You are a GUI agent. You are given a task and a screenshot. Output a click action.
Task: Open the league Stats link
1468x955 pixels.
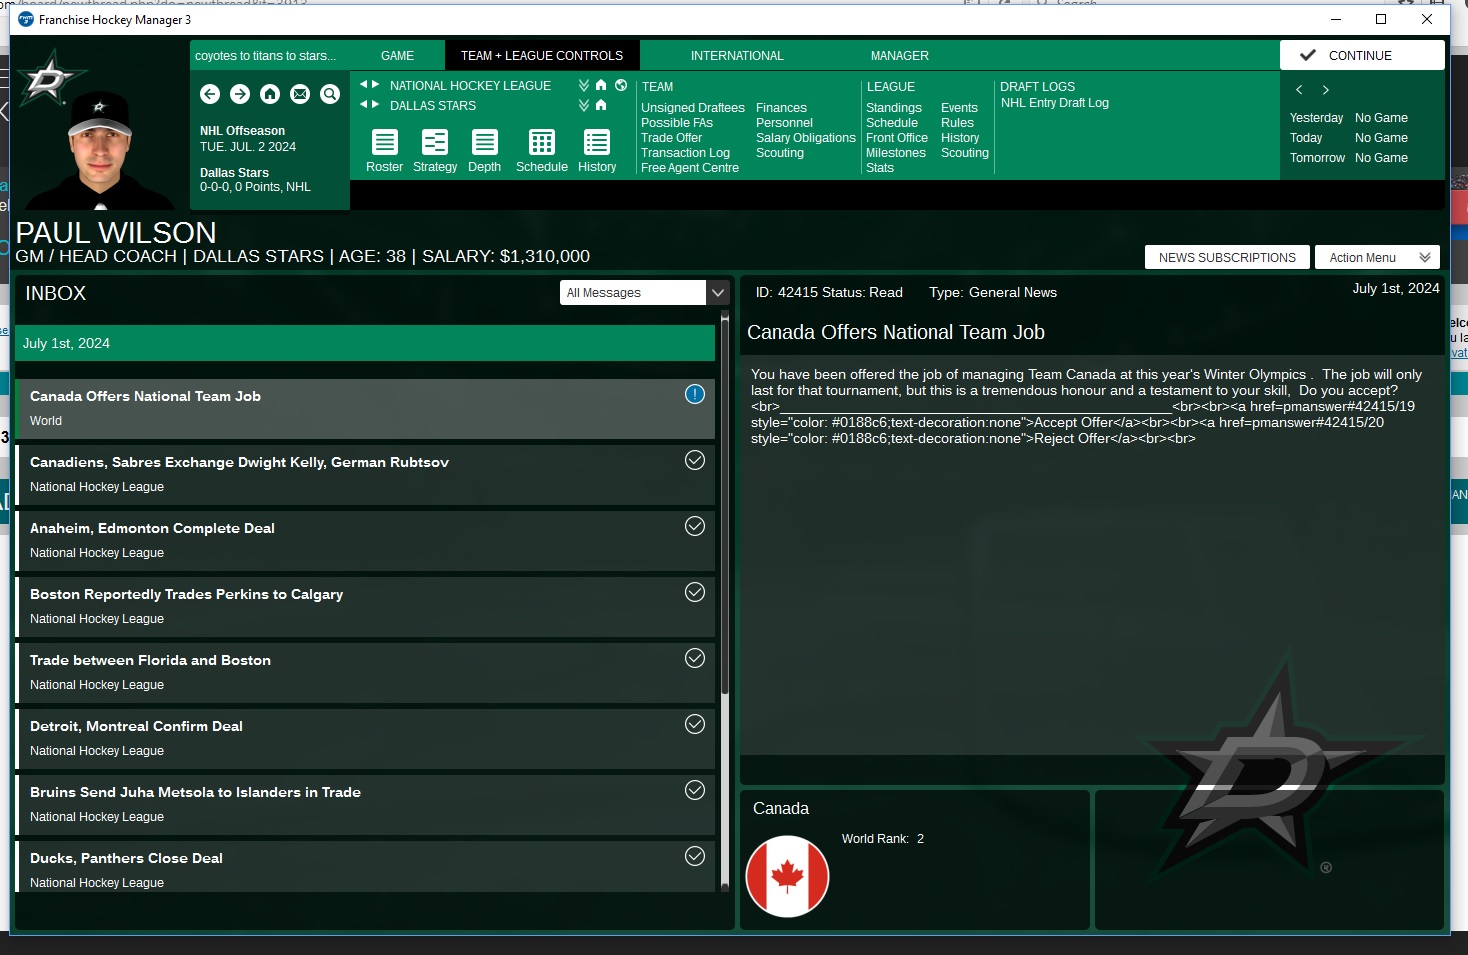click(880, 168)
